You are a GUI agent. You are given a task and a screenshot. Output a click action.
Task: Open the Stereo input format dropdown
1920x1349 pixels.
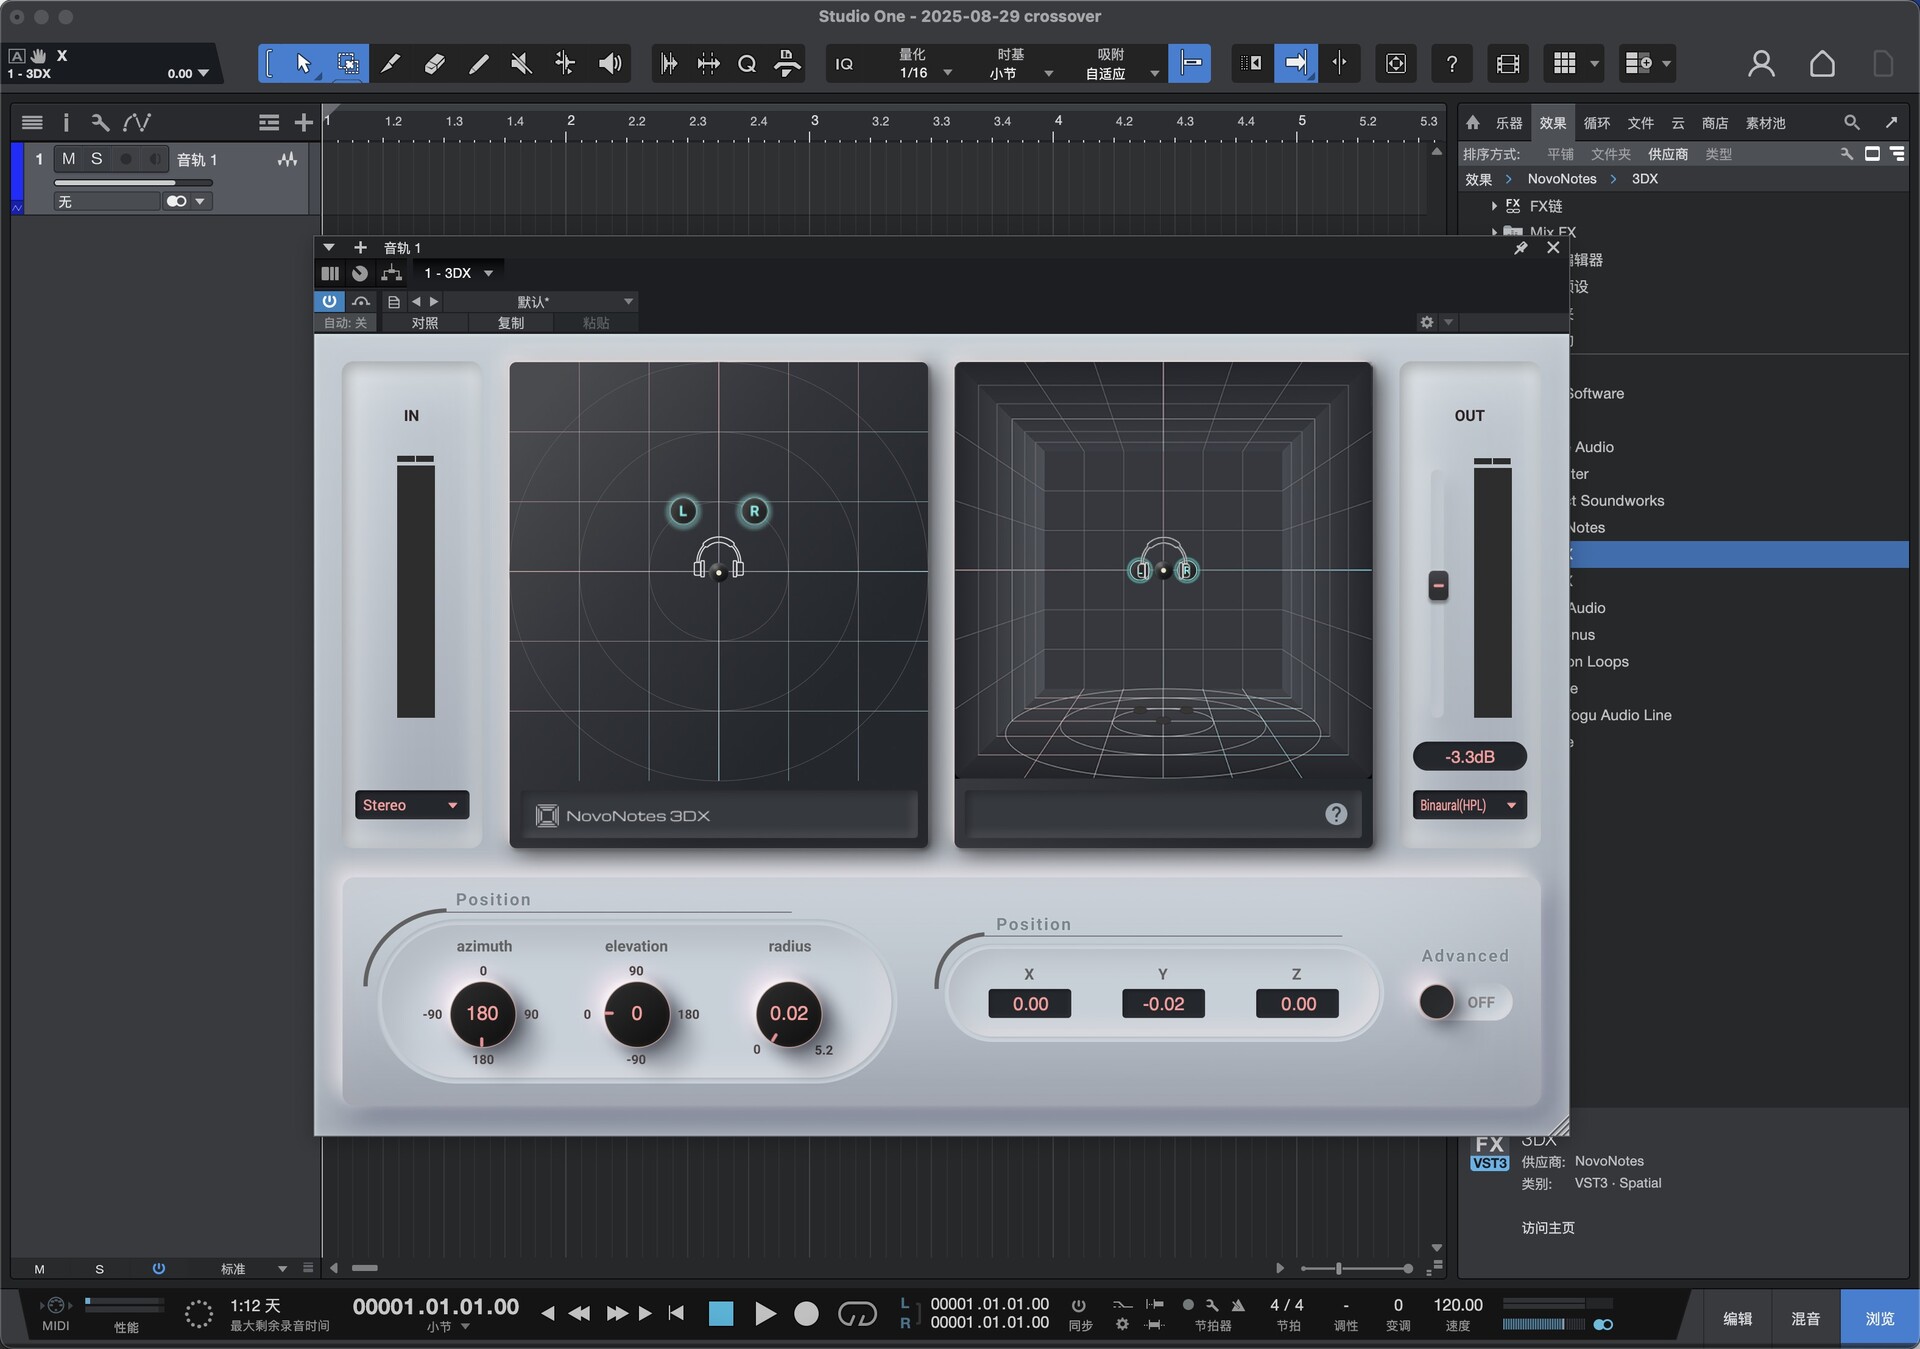pyautogui.click(x=411, y=805)
